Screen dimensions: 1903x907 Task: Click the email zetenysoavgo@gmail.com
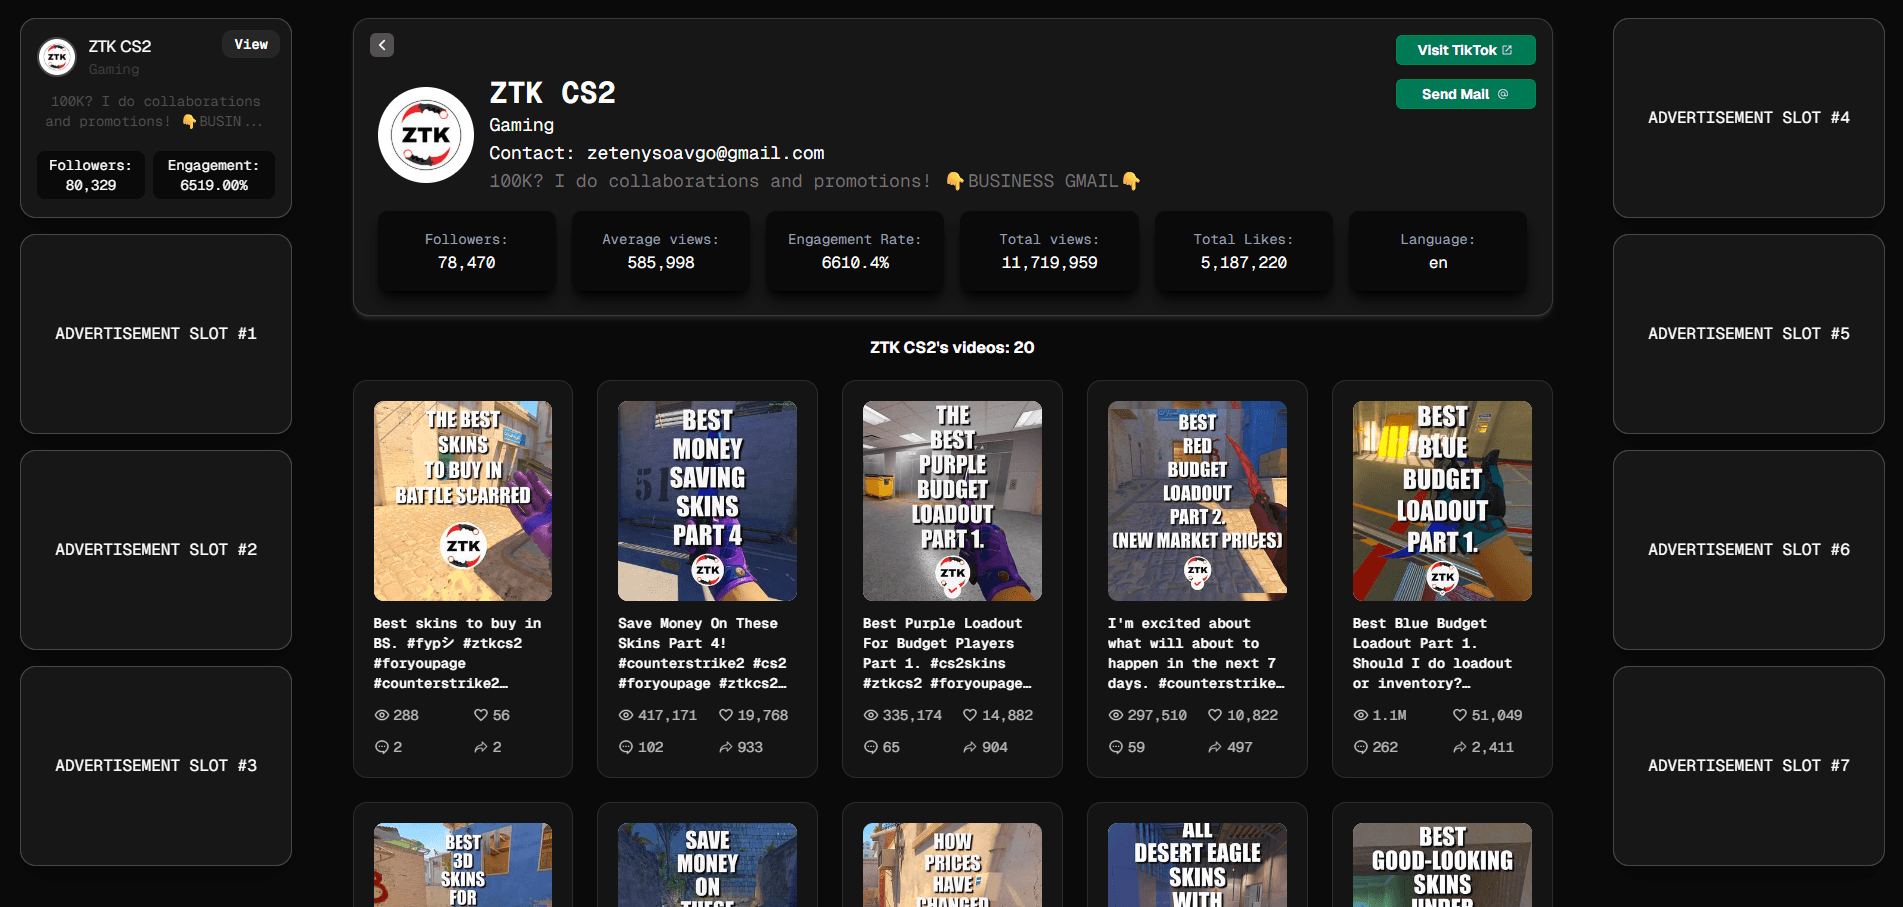pos(705,153)
